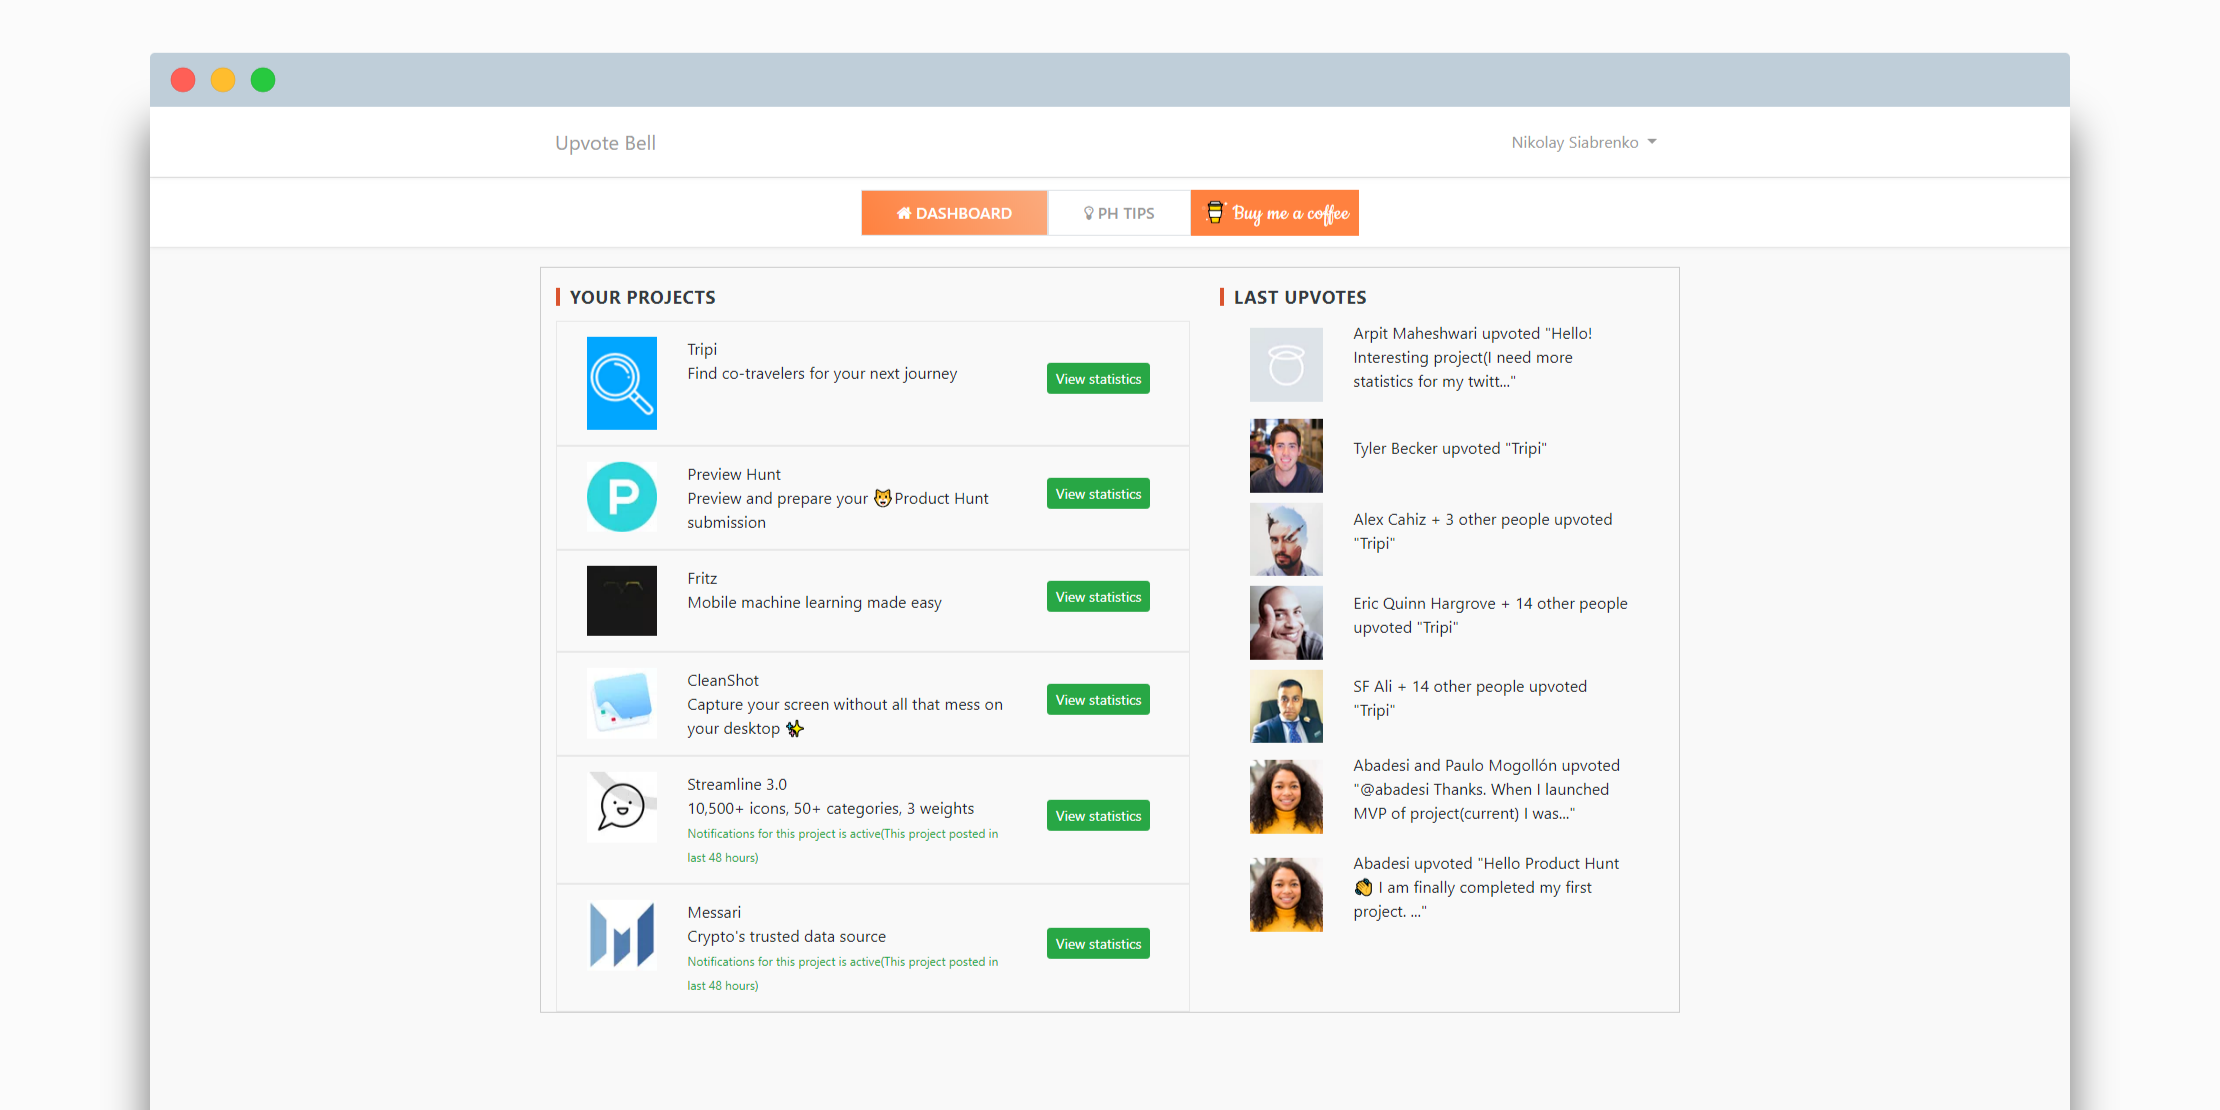Select the 'CleanShot' project title
The height and width of the screenshot is (1110, 2220).
coord(723,680)
